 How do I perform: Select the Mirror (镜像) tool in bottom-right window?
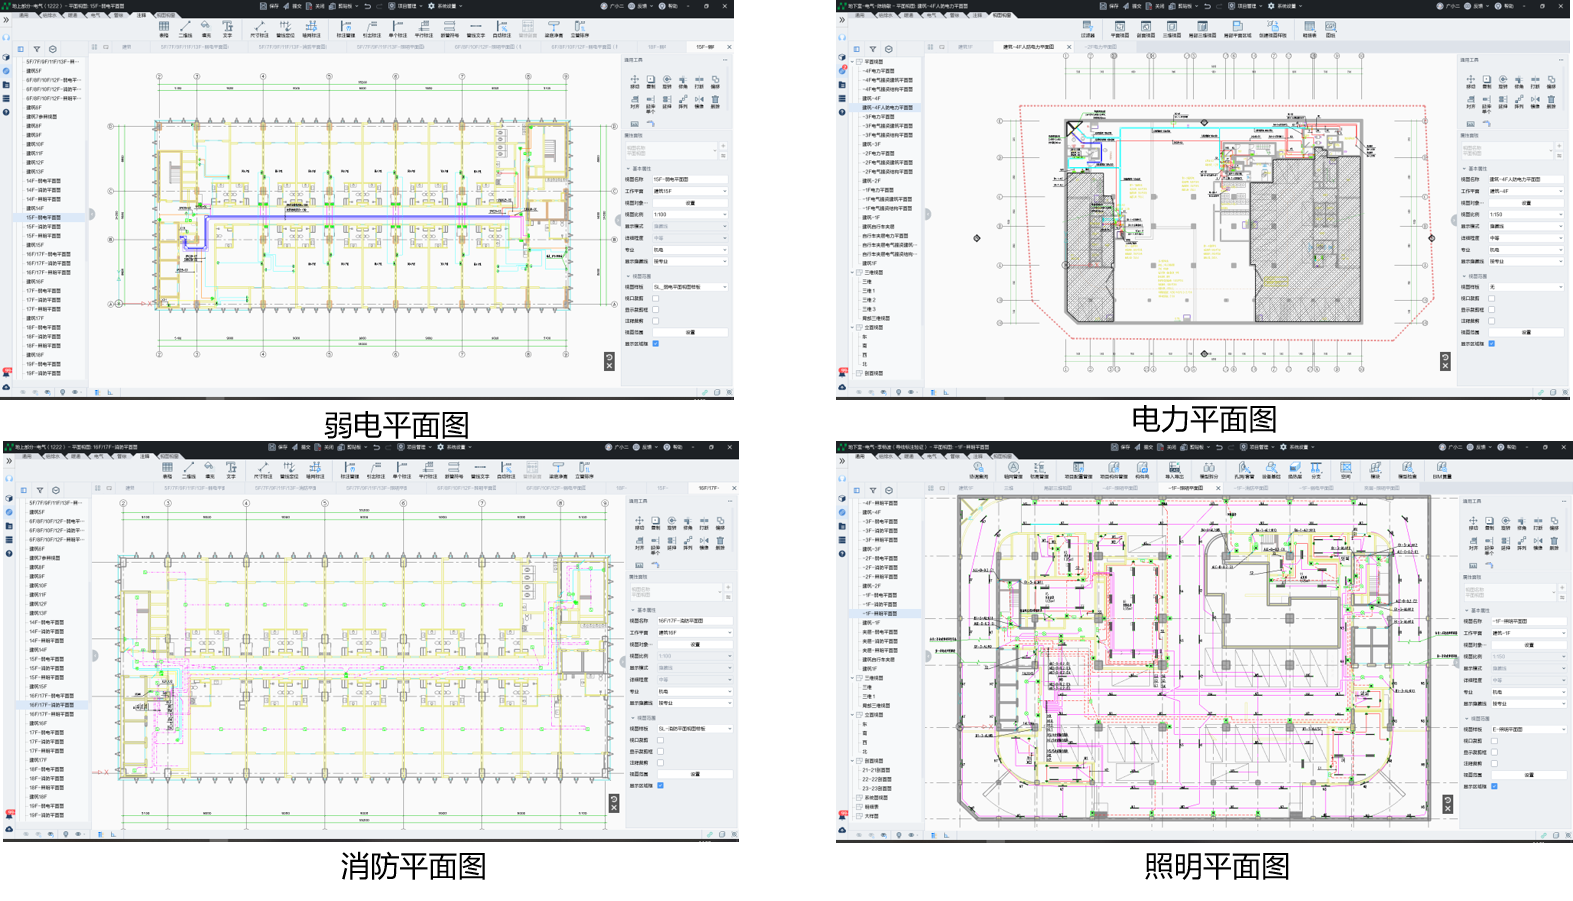(1538, 542)
